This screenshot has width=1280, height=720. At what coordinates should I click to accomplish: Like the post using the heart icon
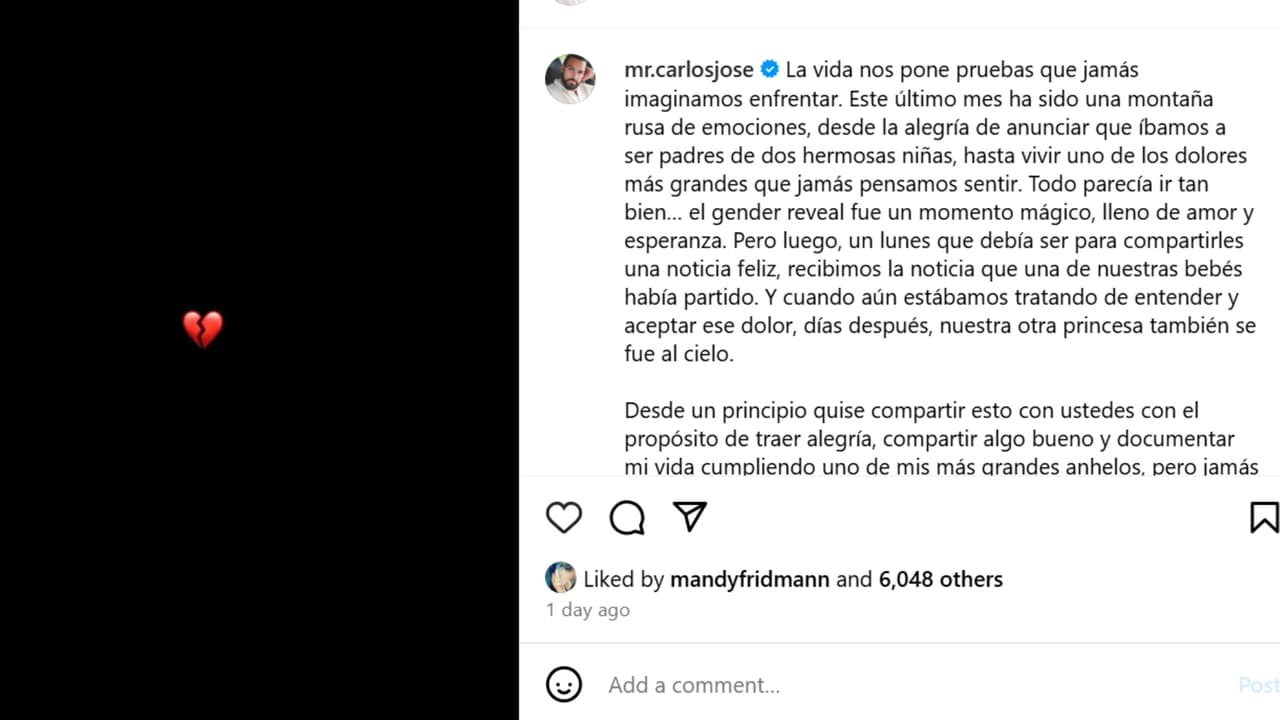click(x=563, y=517)
